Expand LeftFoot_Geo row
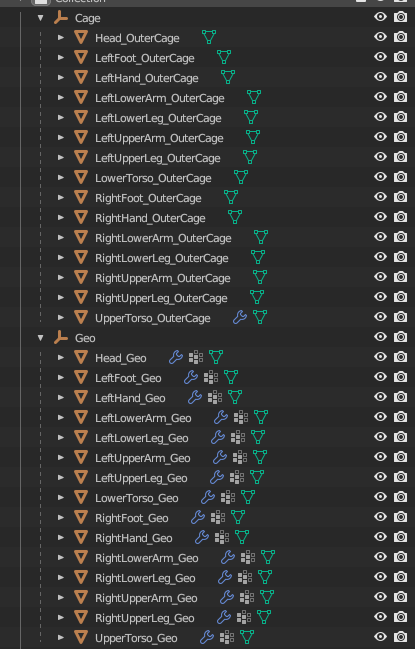Viewport: 415px width, 649px height. point(61,377)
